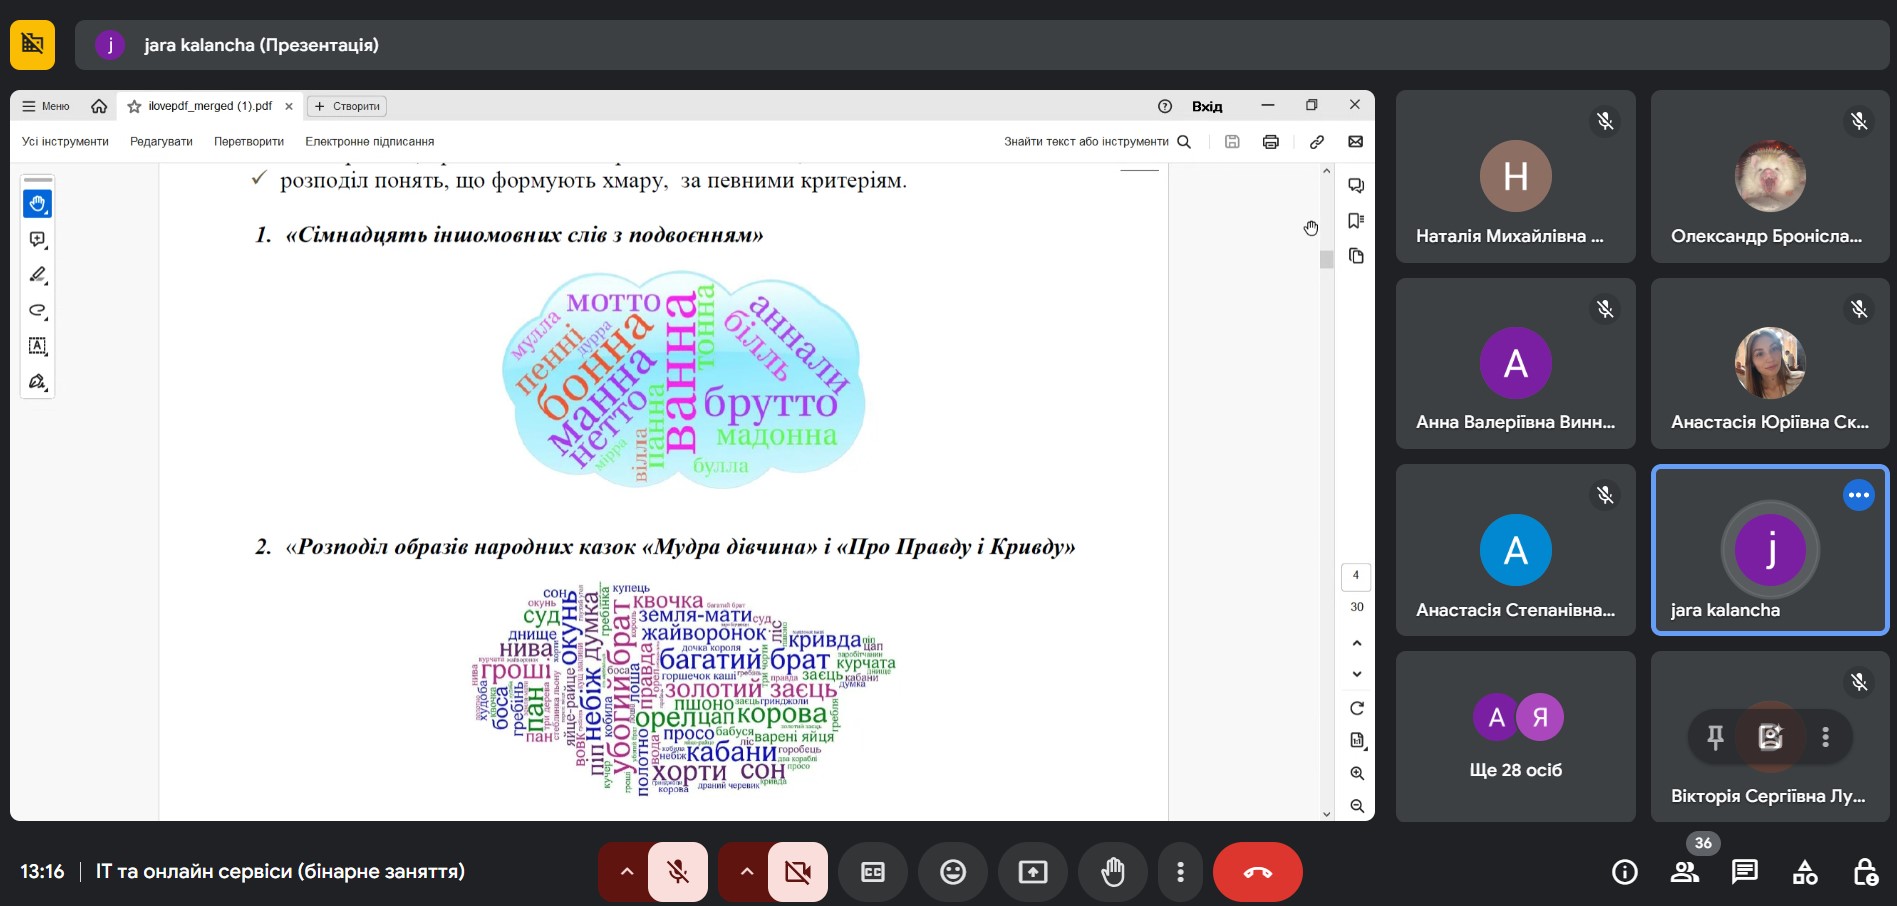Pin Вікторія Сергіївна tile
Viewport: 1897px width, 906px height.
[1715, 737]
